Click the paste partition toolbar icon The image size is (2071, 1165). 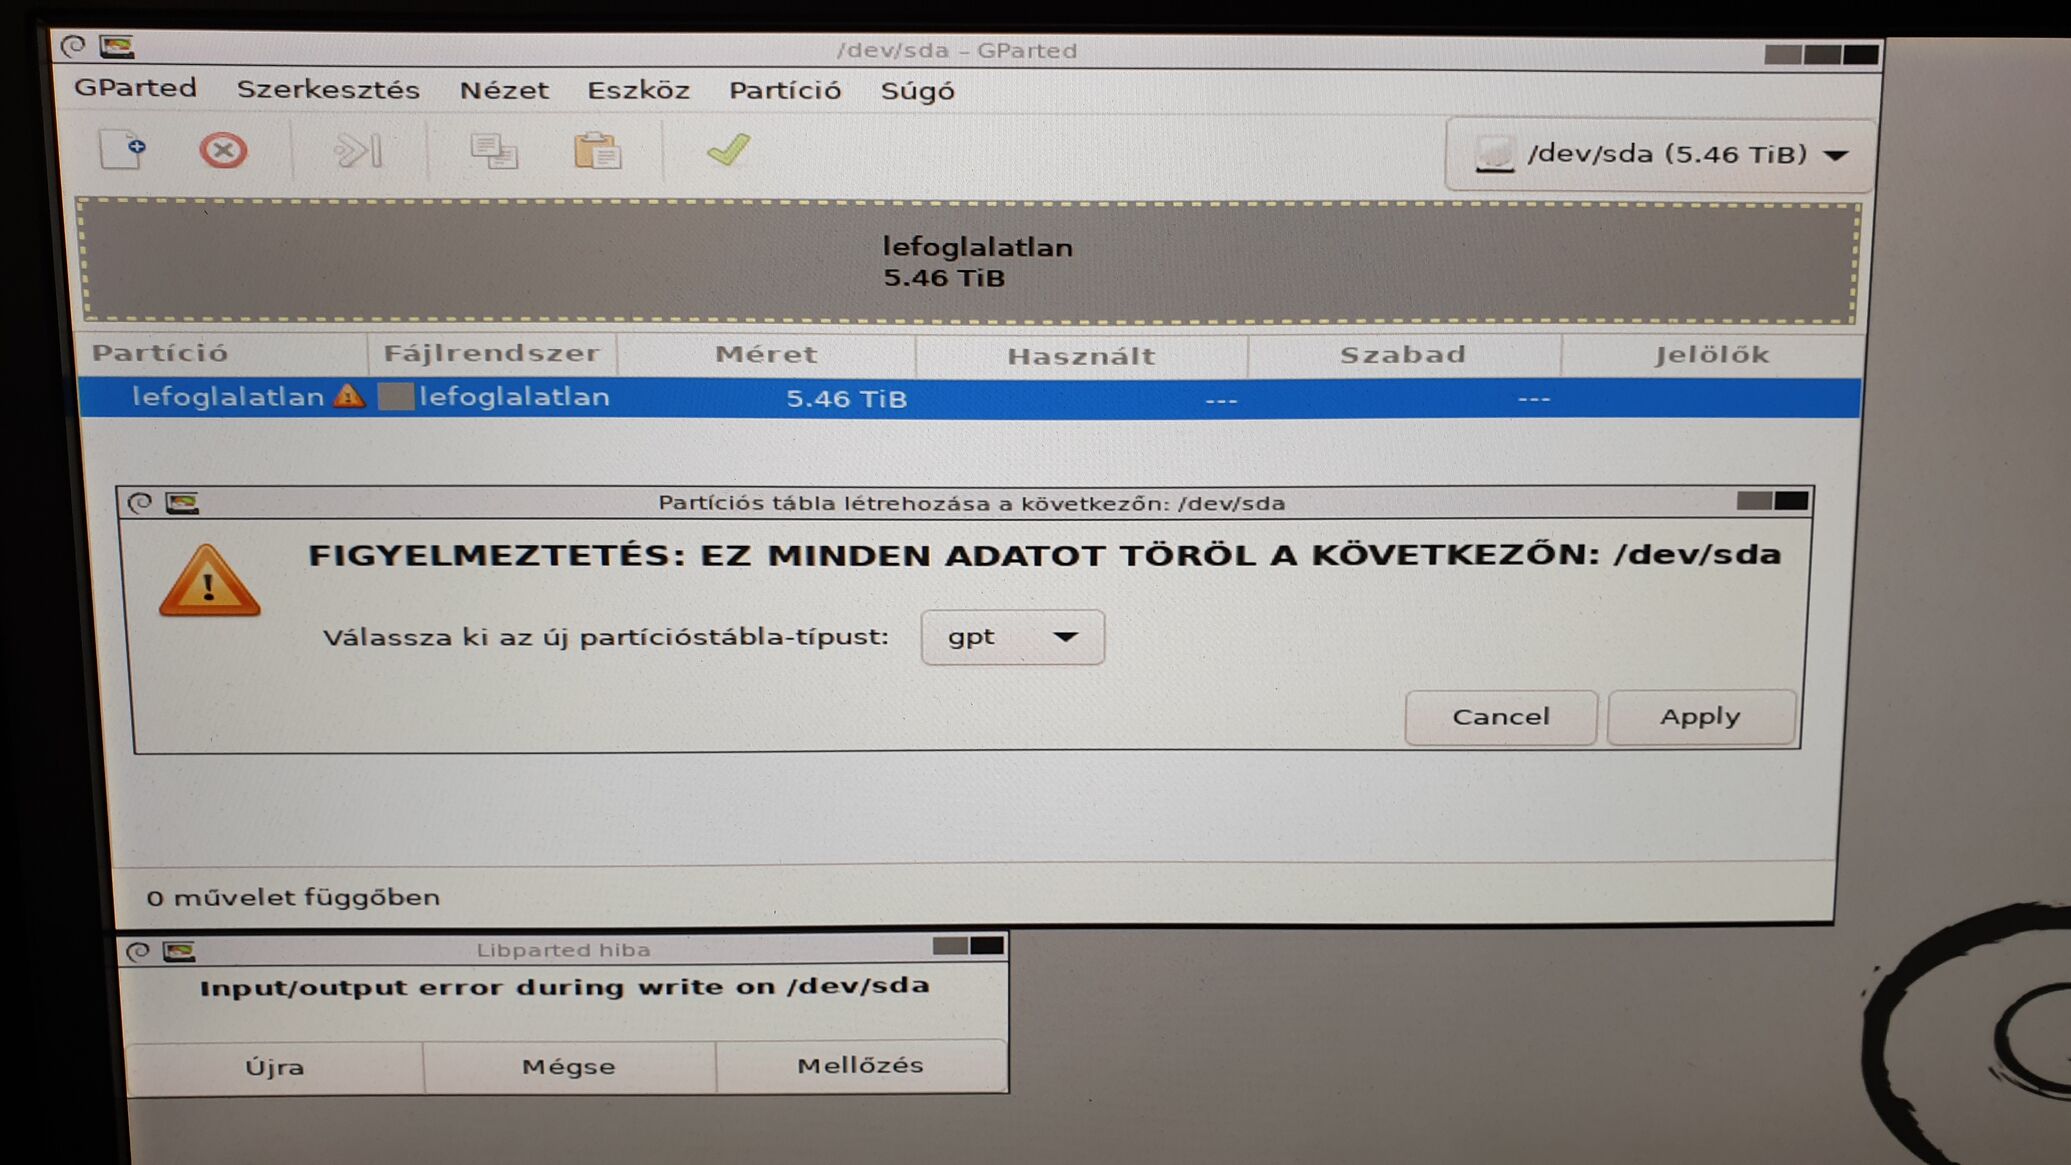[x=597, y=151]
